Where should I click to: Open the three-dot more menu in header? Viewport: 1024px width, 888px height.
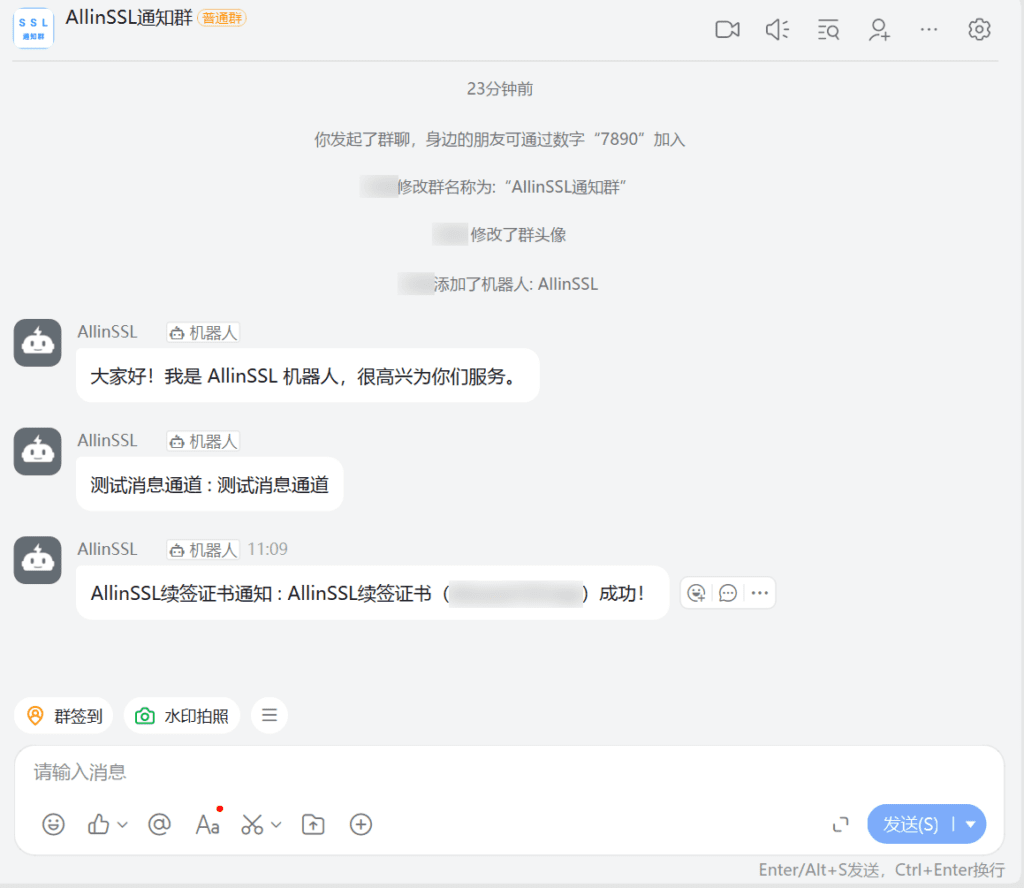(x=929, y=30)
